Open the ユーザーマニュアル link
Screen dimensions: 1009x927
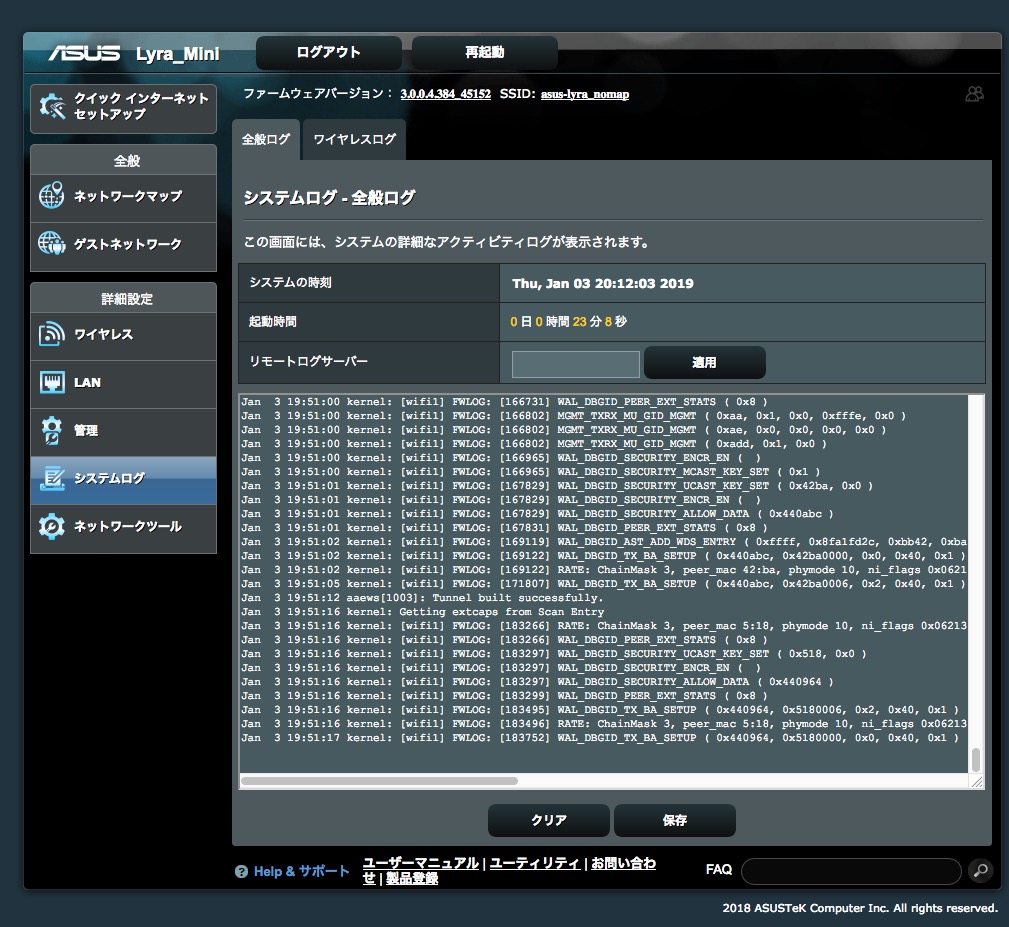click(421, 863)
